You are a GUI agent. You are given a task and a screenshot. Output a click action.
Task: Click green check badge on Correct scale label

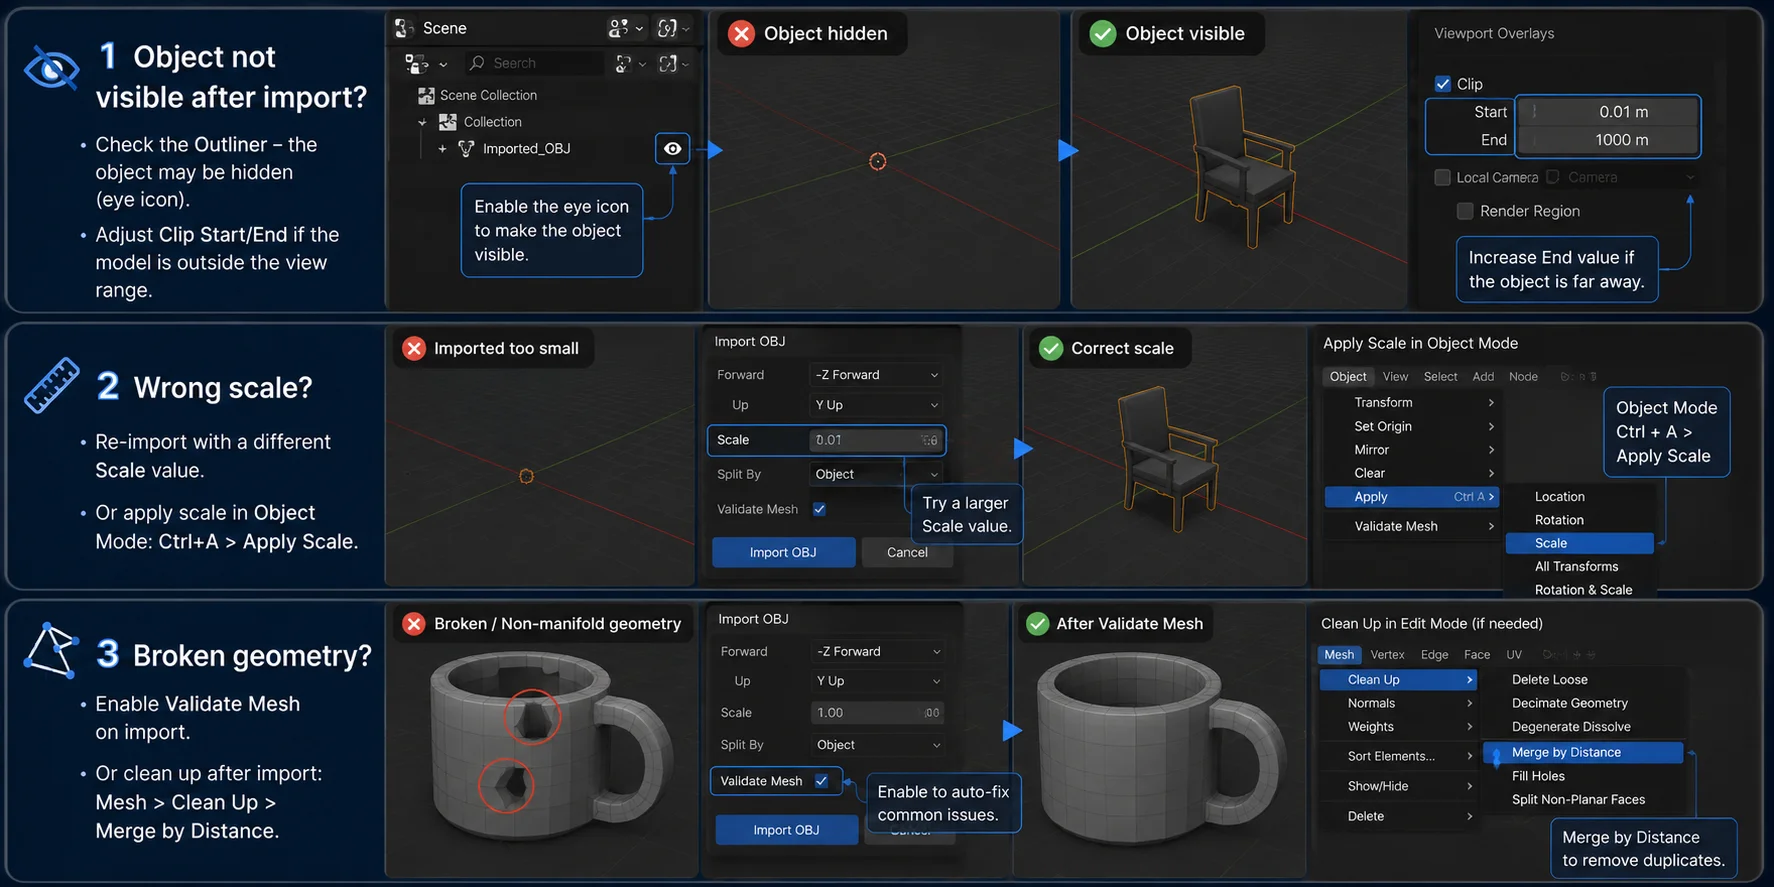tap(1051, 348)
